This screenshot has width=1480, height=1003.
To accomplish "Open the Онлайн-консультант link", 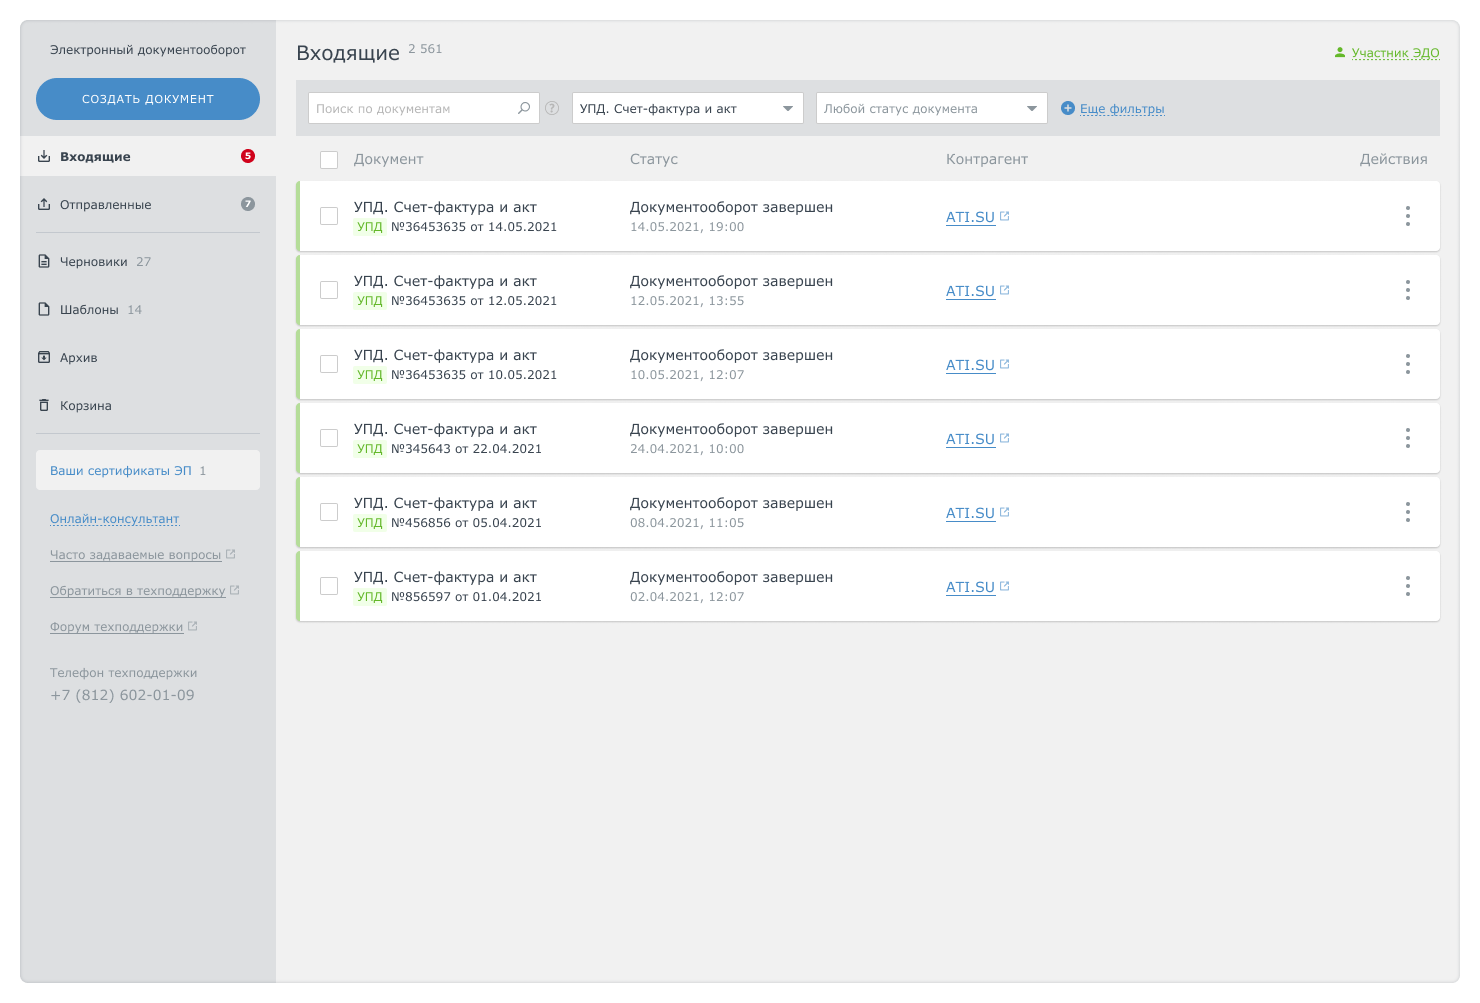I will [115, 519].
